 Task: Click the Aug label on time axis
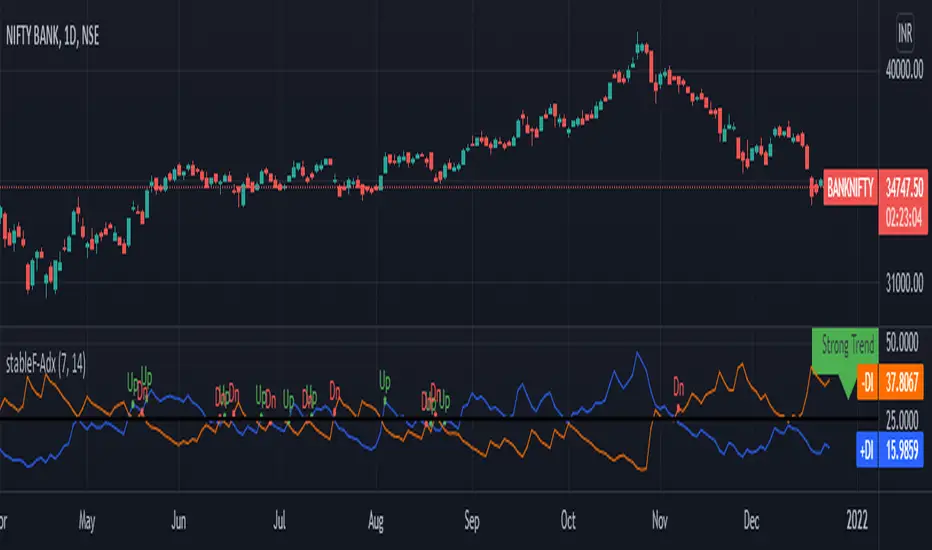point(376,521)
